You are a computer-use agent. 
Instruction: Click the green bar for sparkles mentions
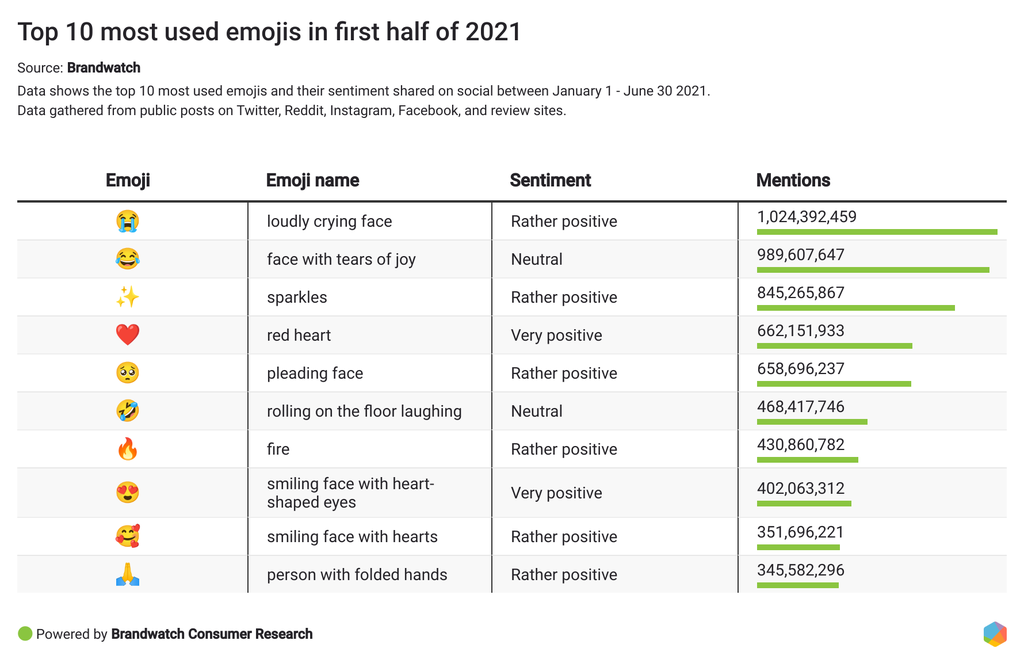[855, 308]
